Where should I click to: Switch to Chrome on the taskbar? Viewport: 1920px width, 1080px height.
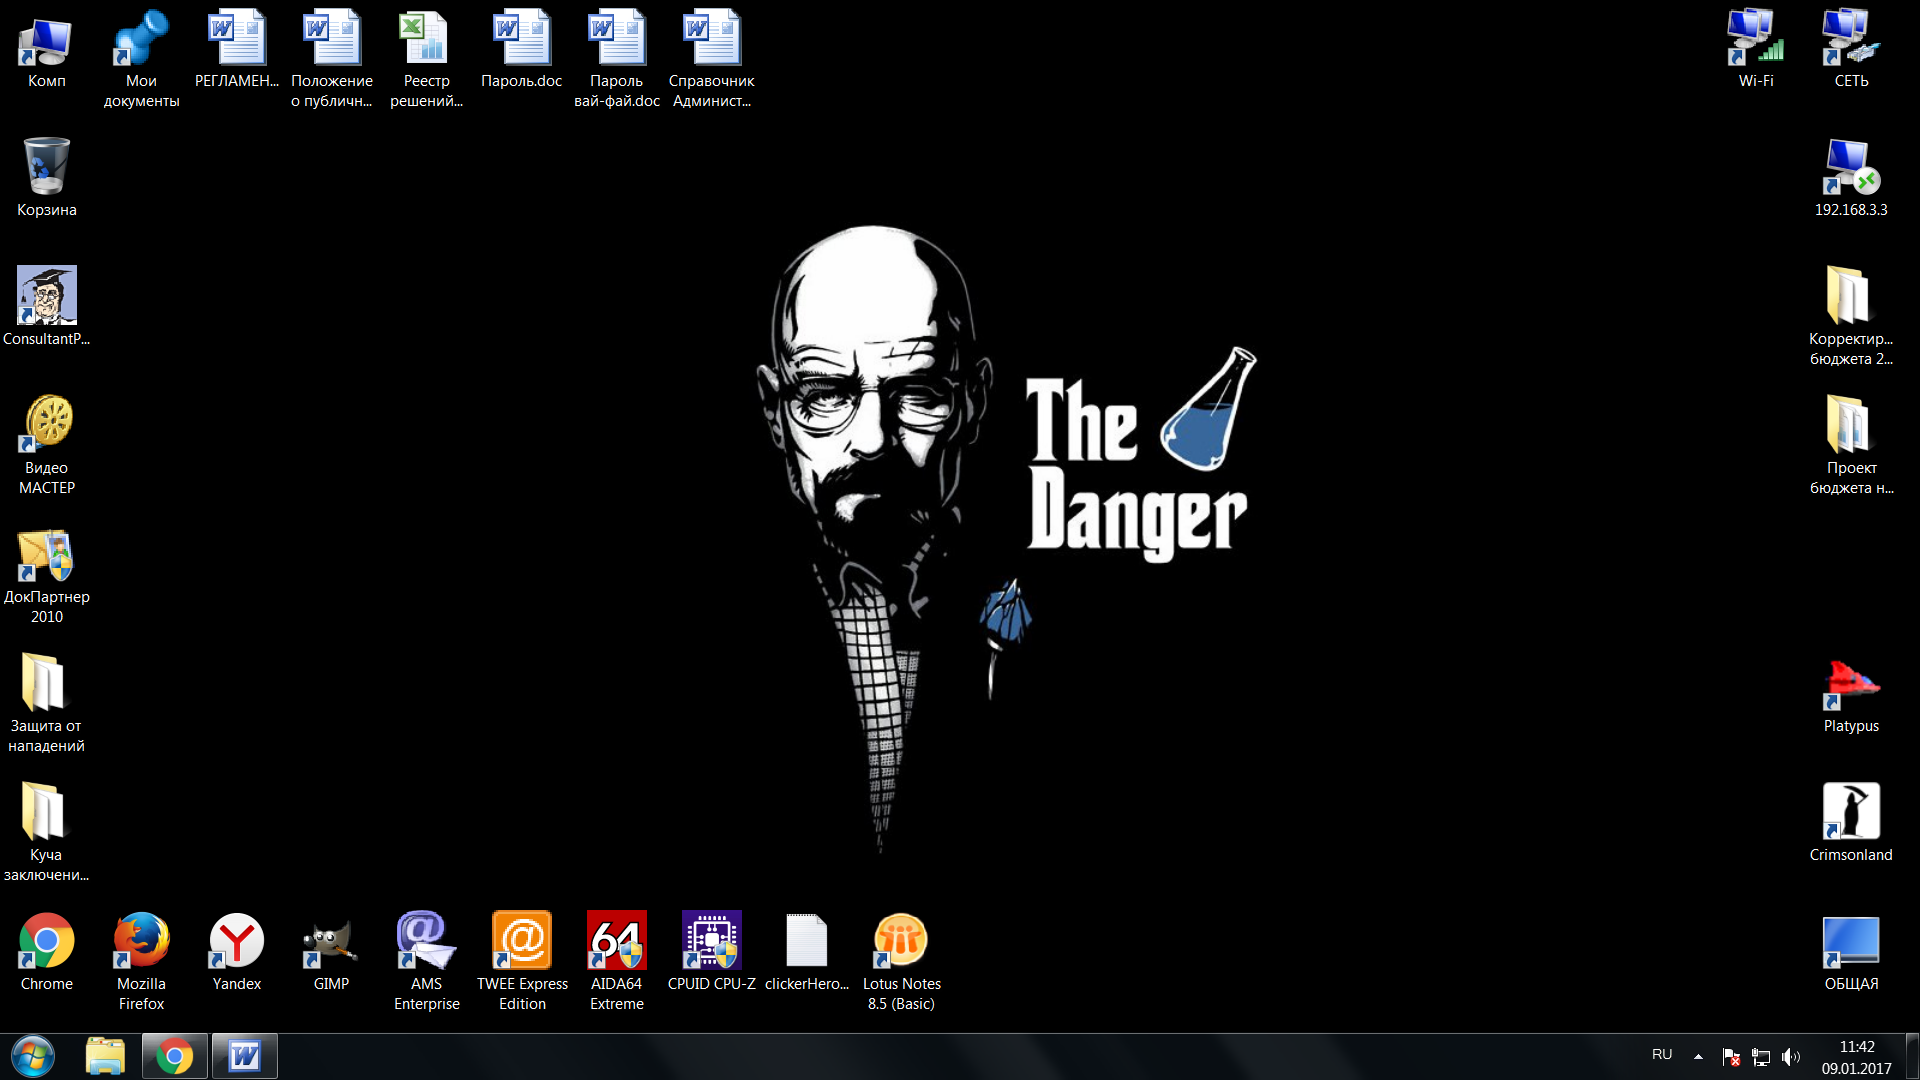(x=175, y=1056)
